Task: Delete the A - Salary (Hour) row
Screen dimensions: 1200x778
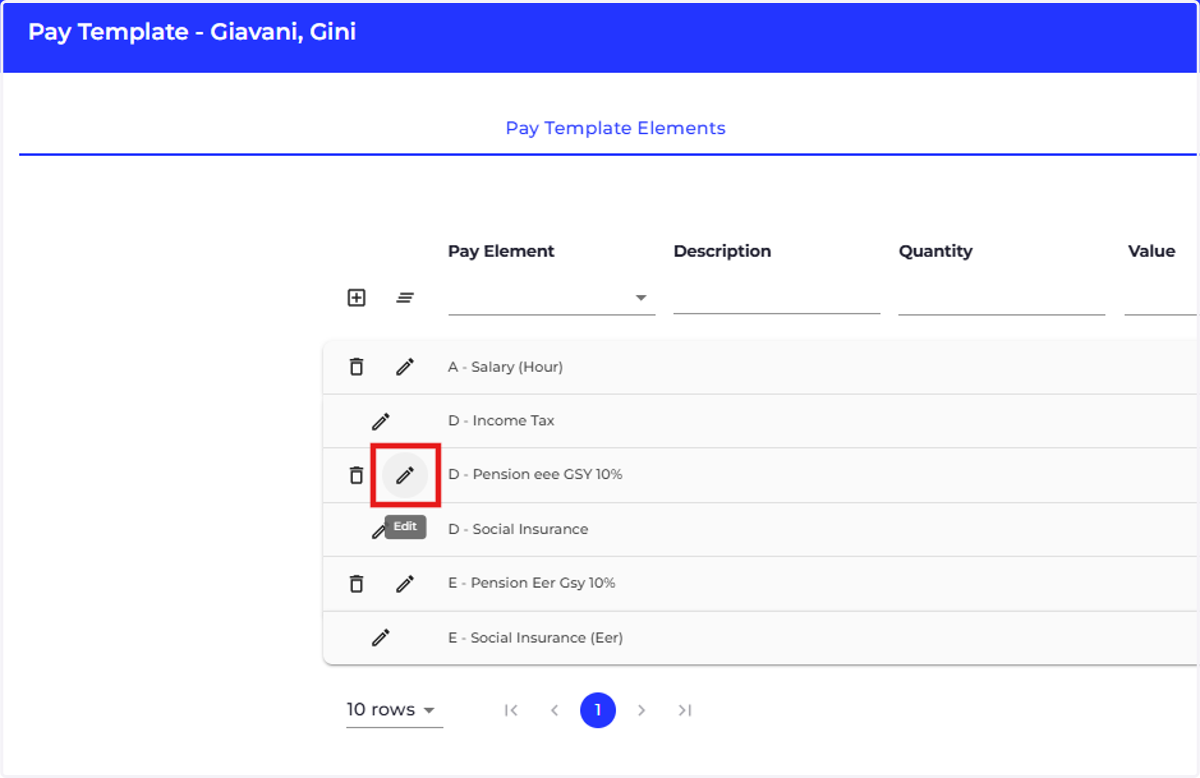Action: 356,367
